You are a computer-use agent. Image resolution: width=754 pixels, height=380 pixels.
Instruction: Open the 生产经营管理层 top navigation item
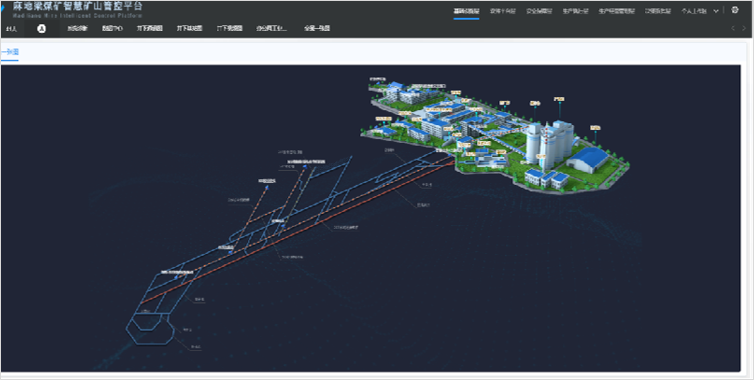pyautogui.click(x=616, y=11)
